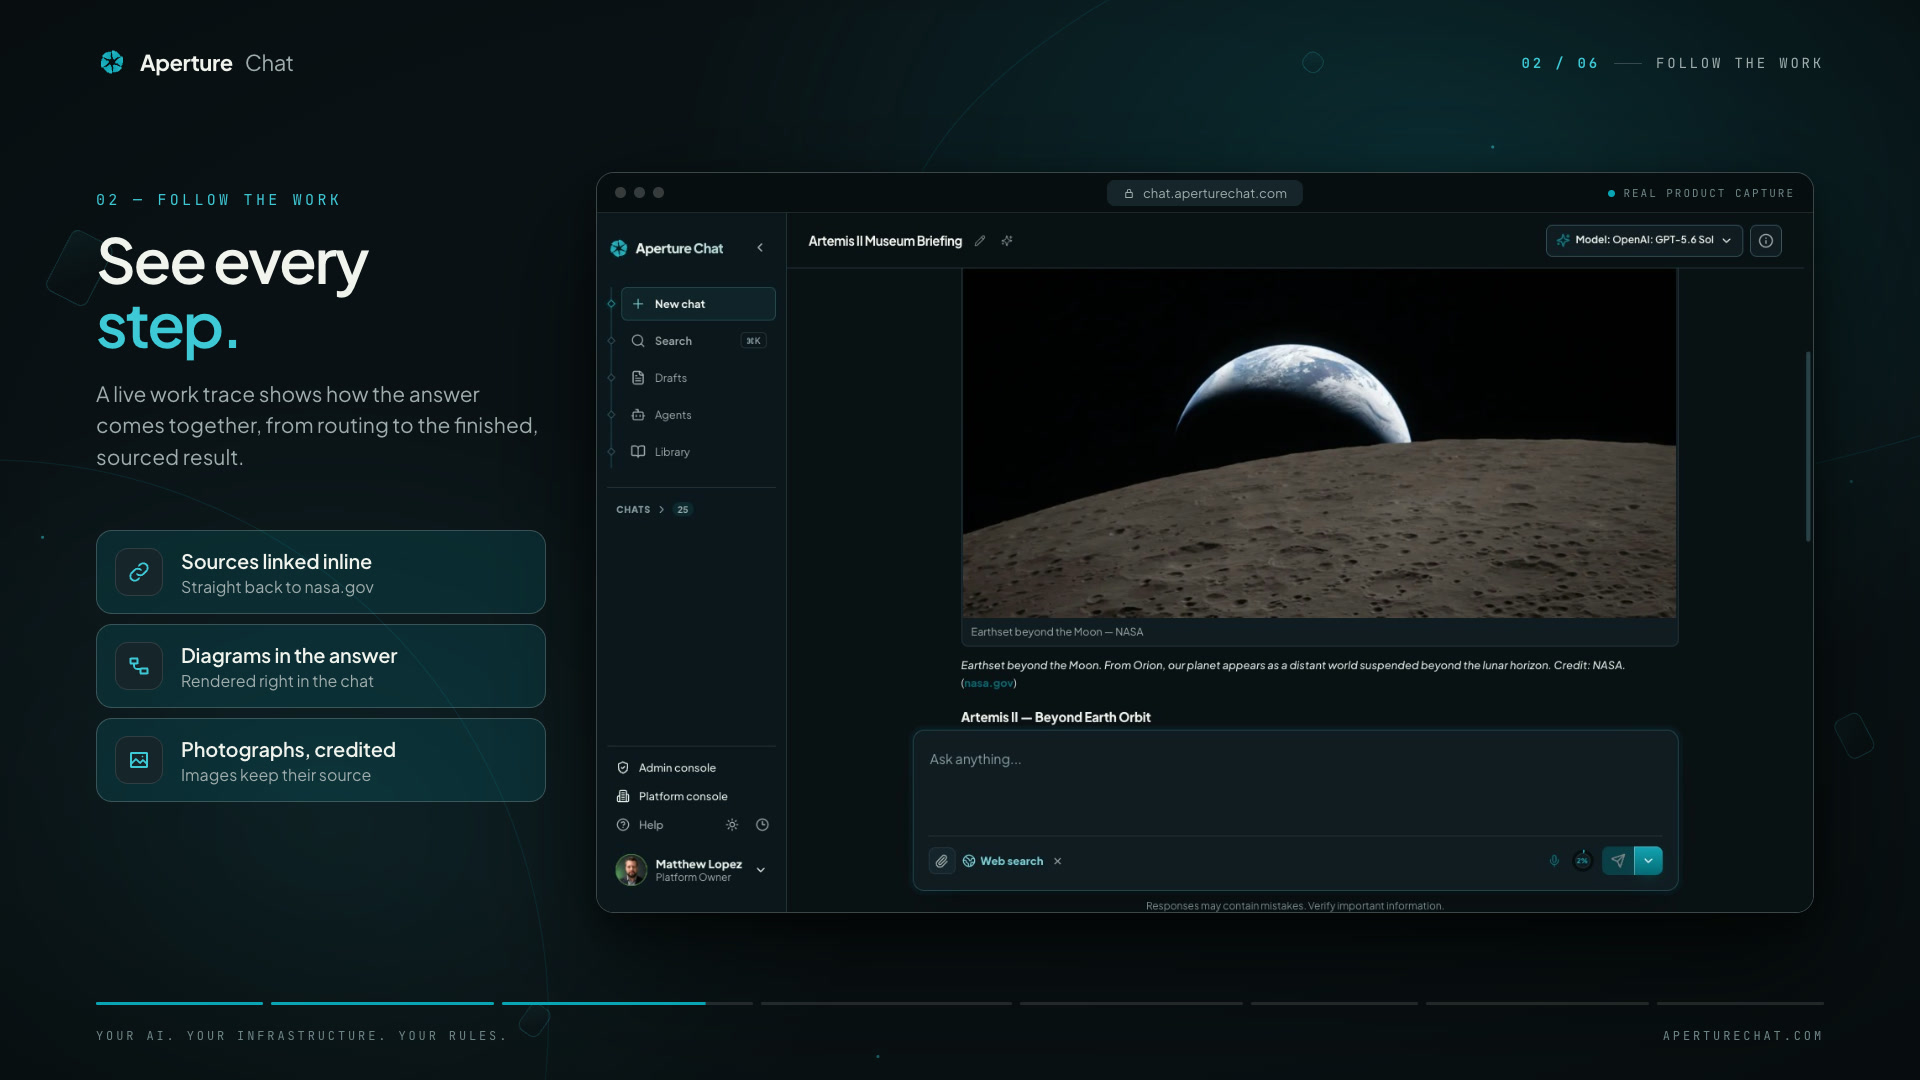Click the sparkle icon beside the chat title
The height and width of the screenshot is (1080, 1920).
1007,241
